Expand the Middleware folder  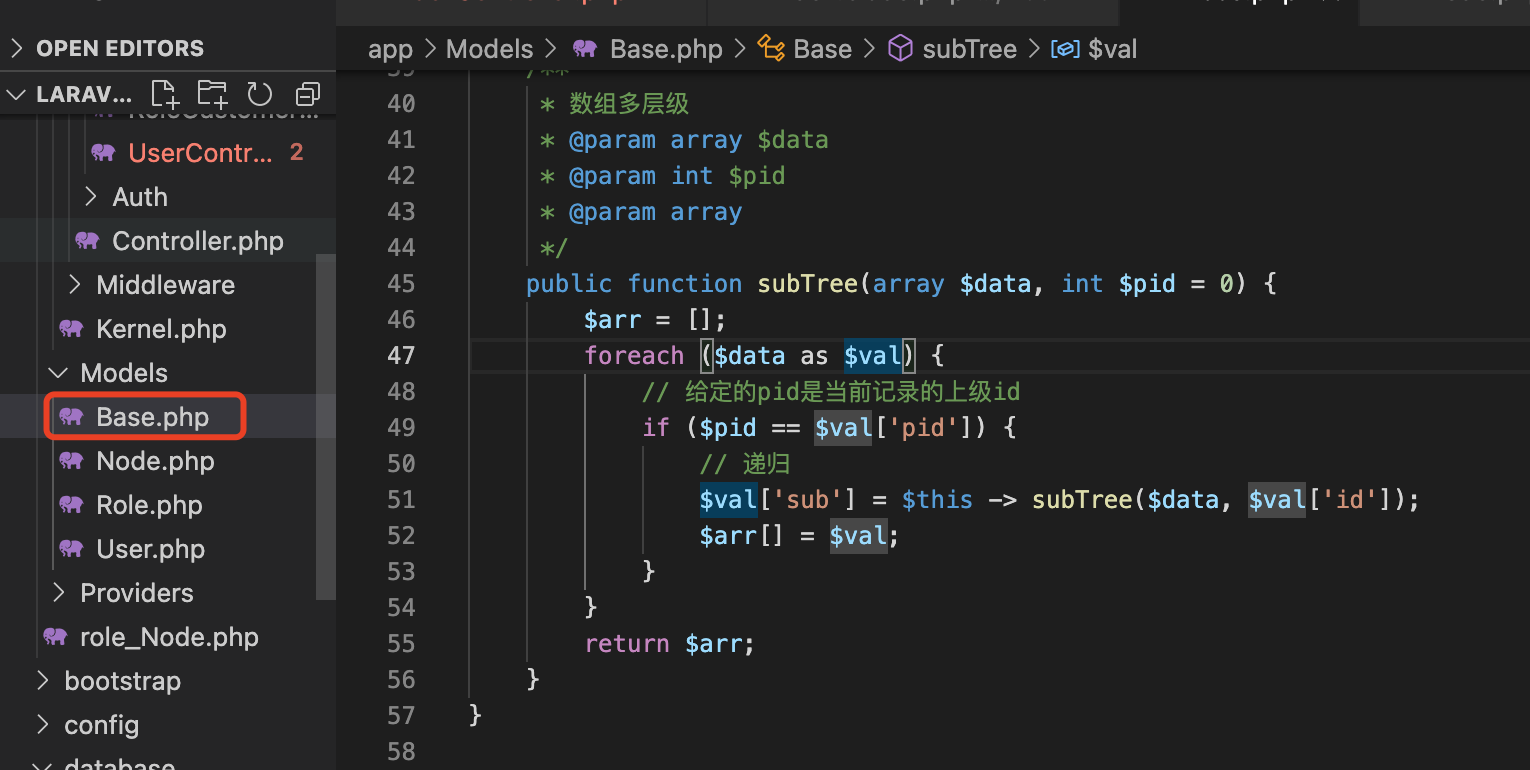168,285
